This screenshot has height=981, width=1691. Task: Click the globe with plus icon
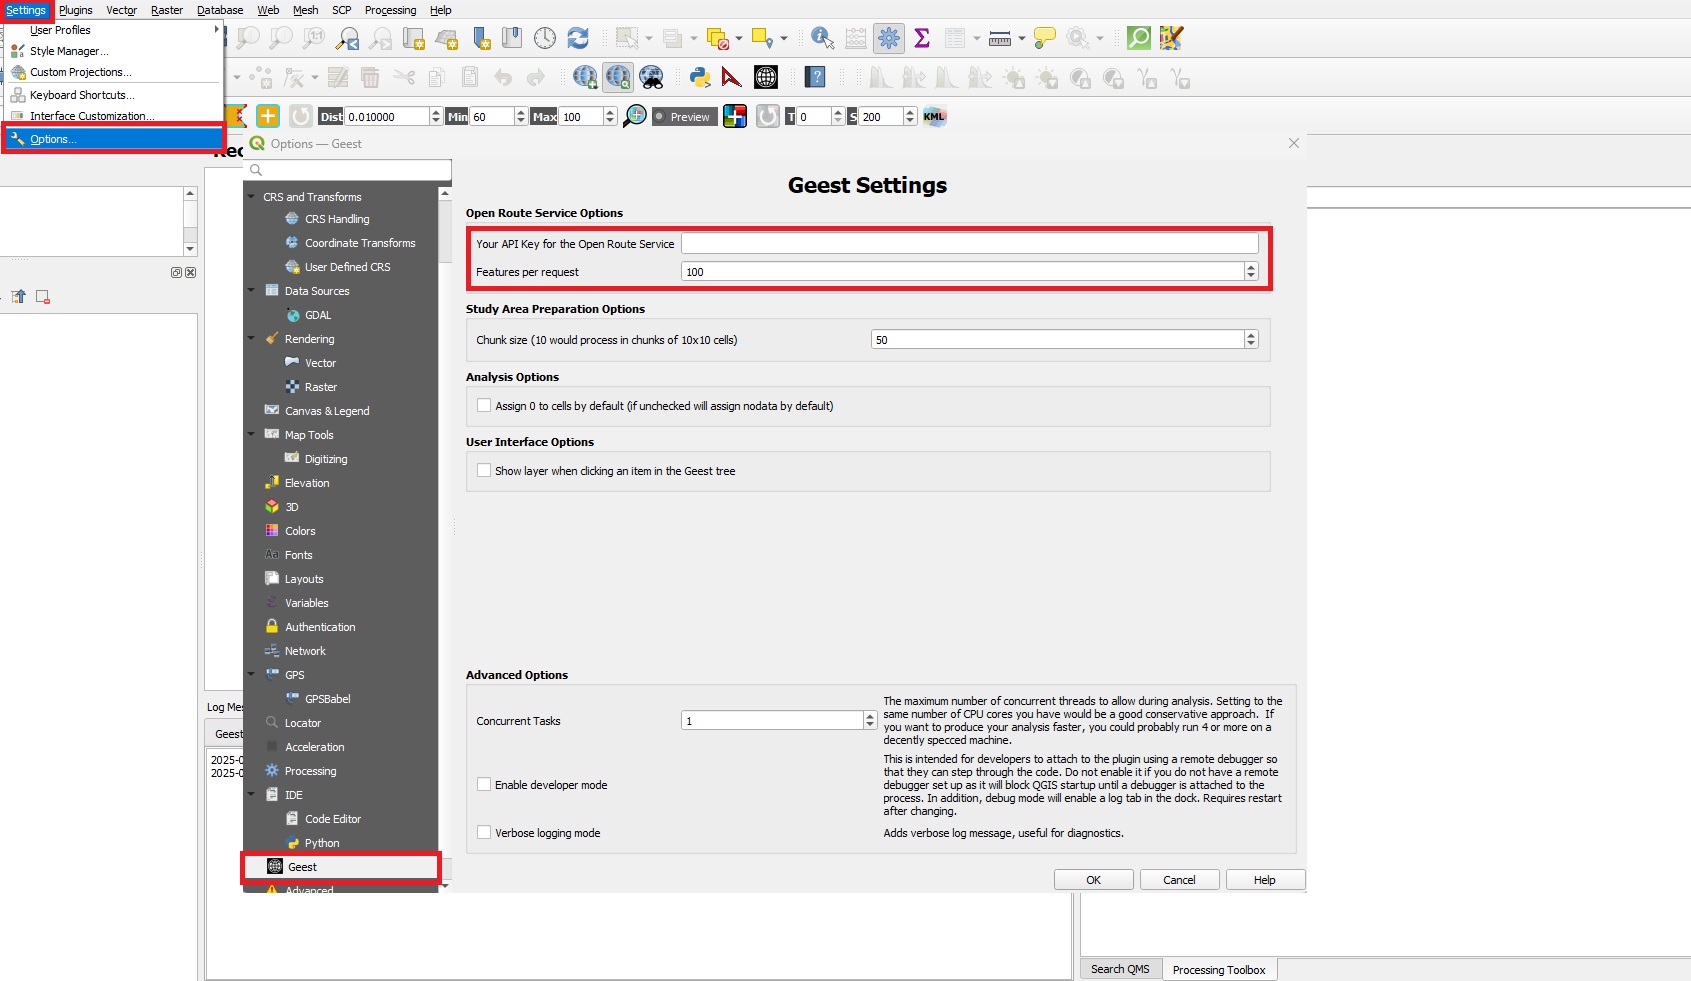point(585,77)
